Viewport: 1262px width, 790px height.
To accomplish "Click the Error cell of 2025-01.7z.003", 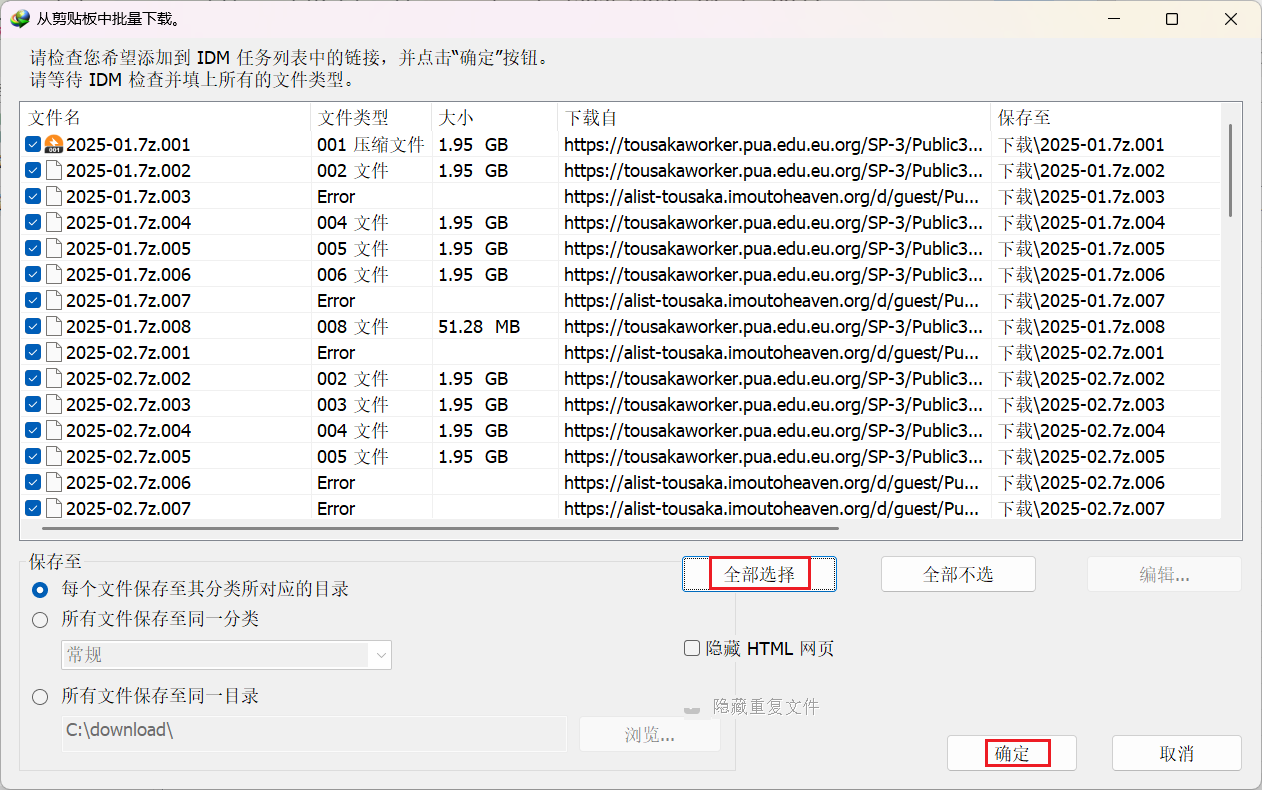I will tap(336, 197).
